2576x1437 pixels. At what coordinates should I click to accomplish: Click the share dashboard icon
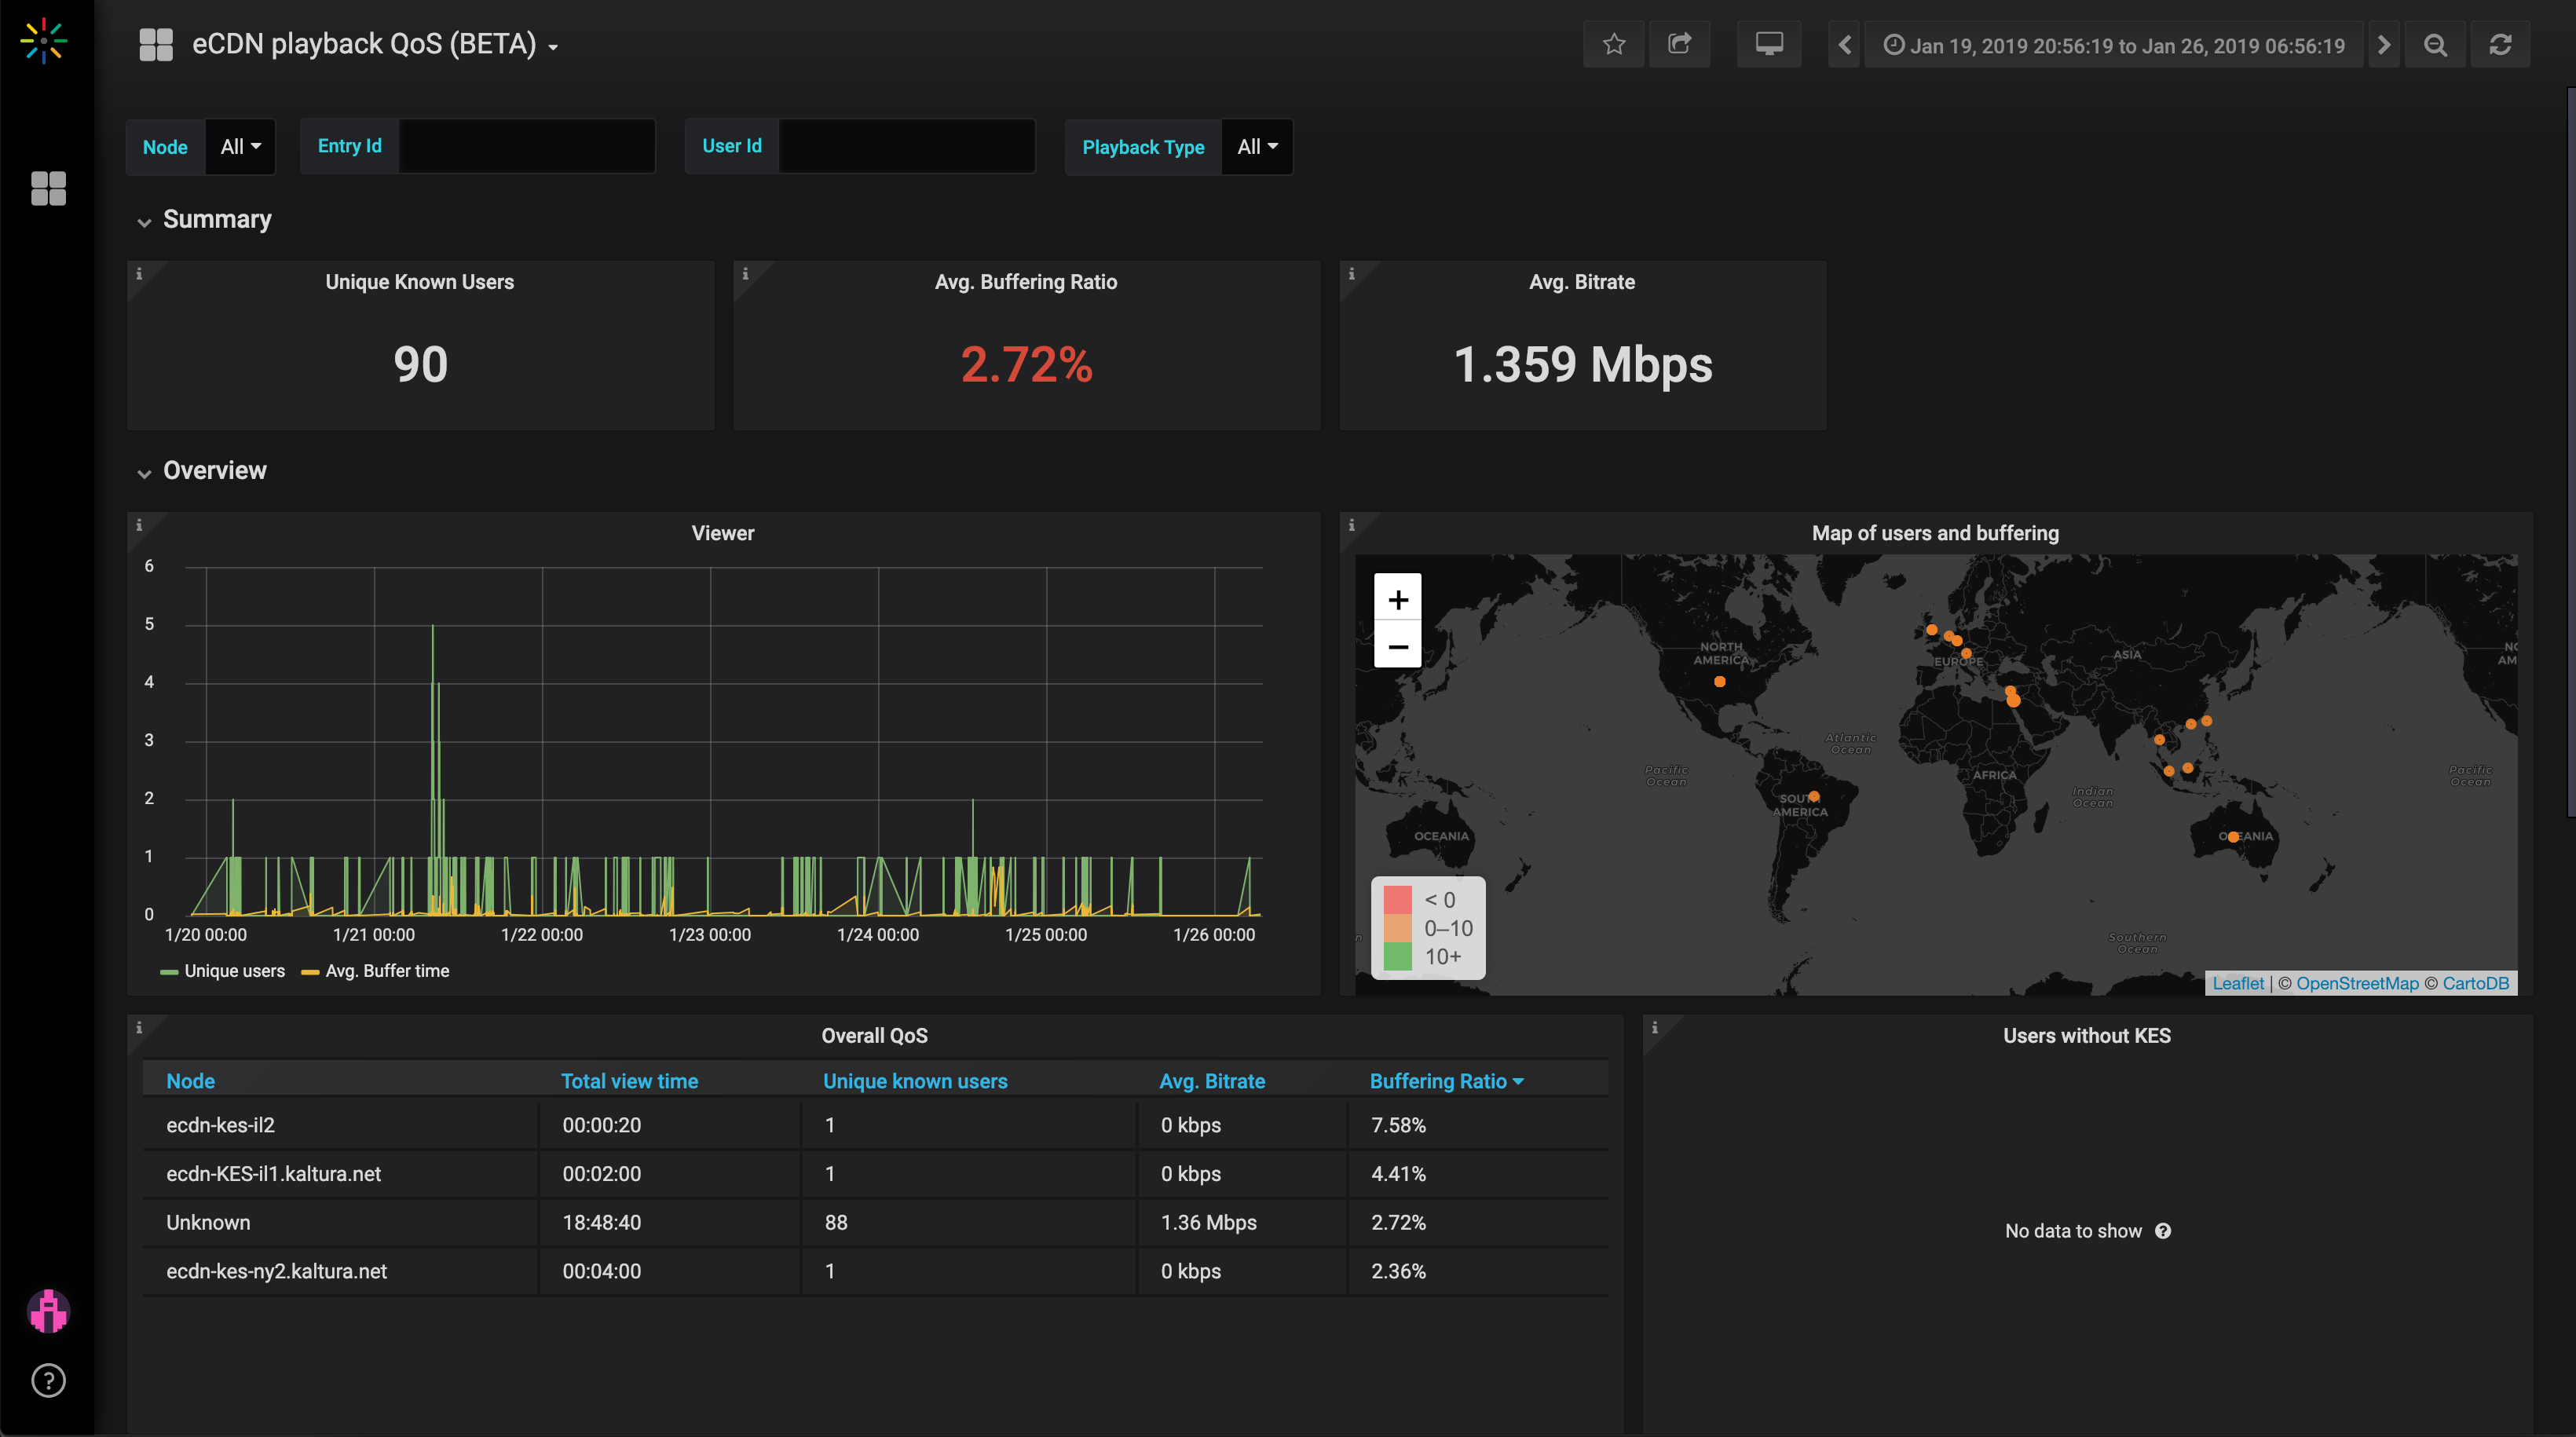click(1679, 45)
